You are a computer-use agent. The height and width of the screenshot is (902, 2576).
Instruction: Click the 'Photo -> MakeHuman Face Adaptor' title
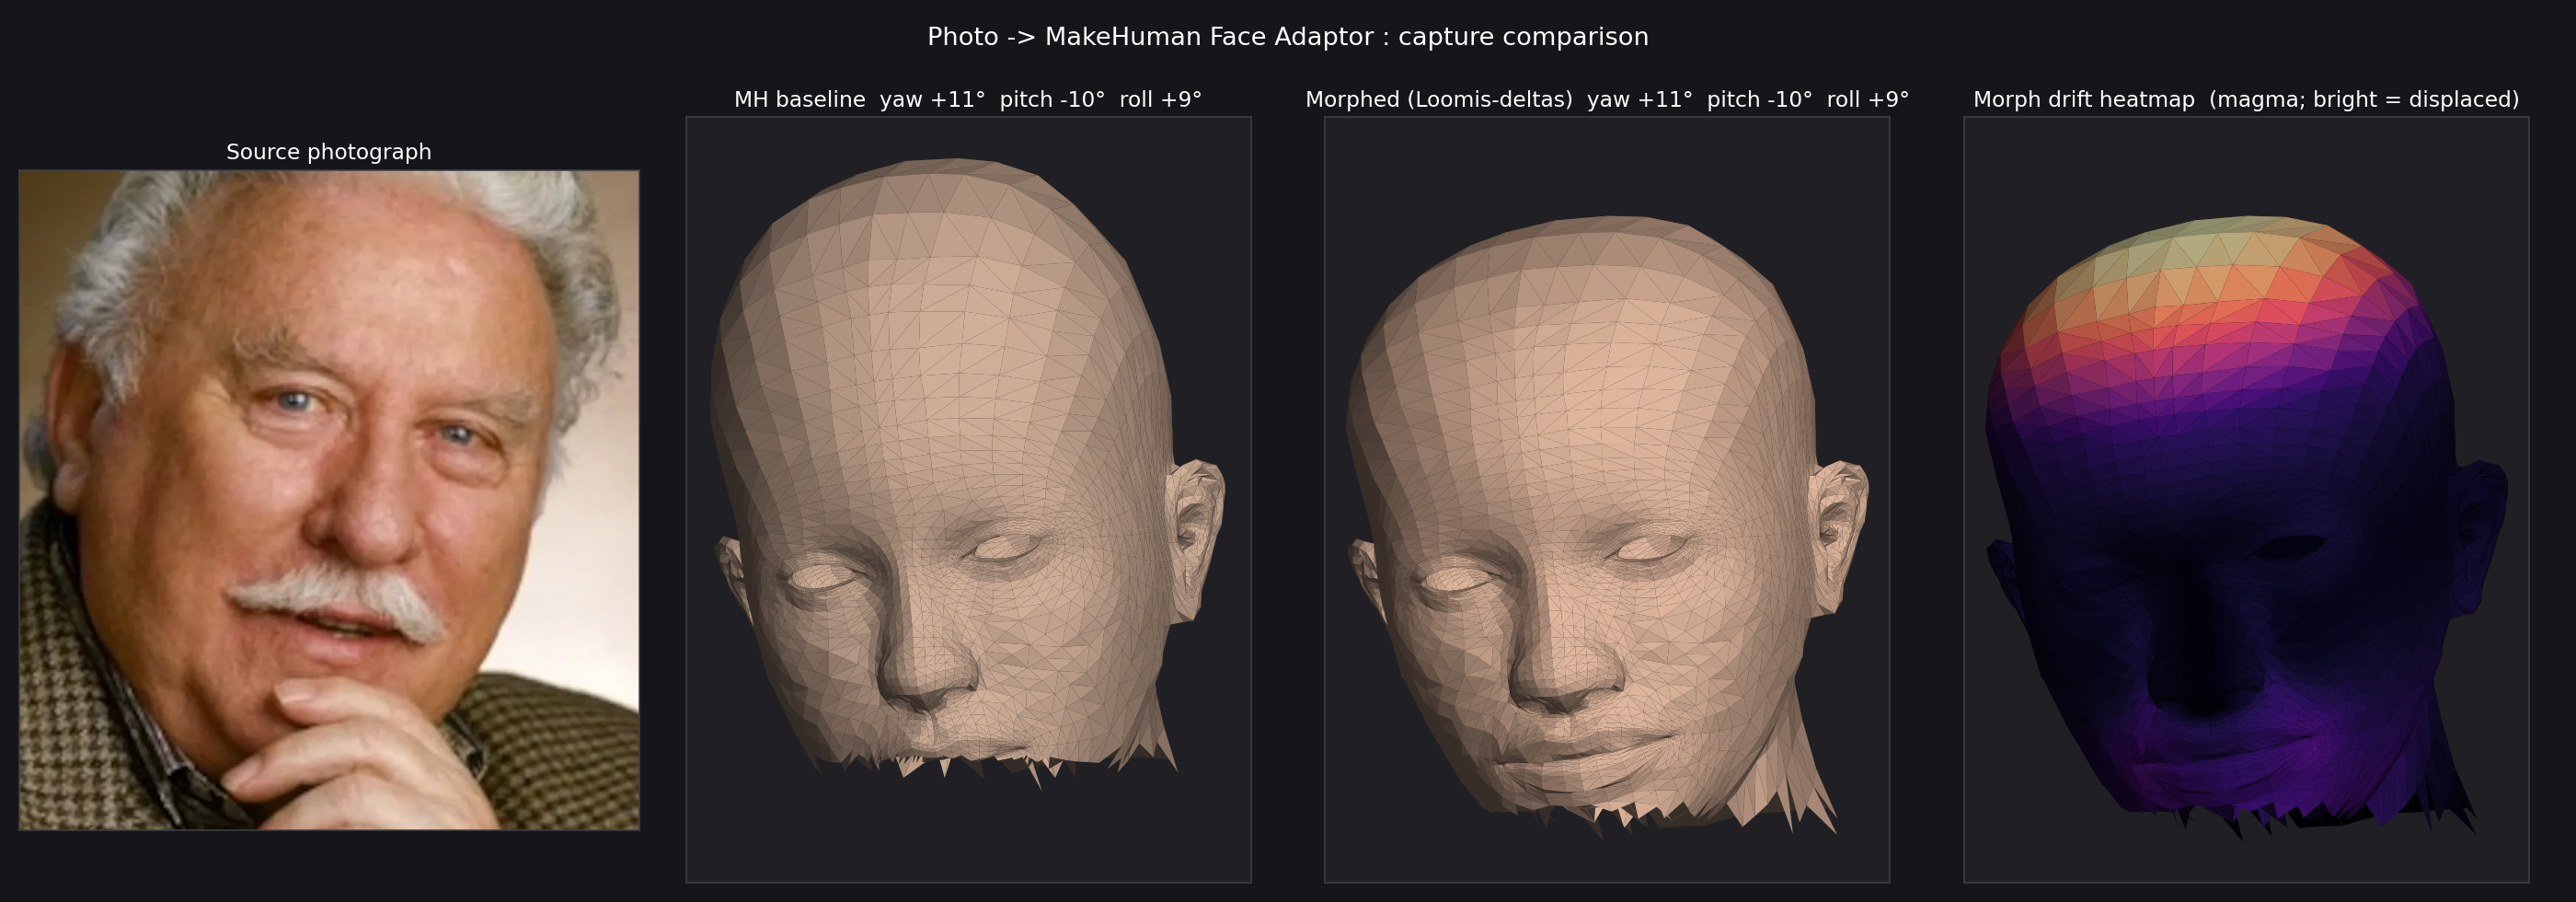pyautogui.click(x=1288, y=37)
